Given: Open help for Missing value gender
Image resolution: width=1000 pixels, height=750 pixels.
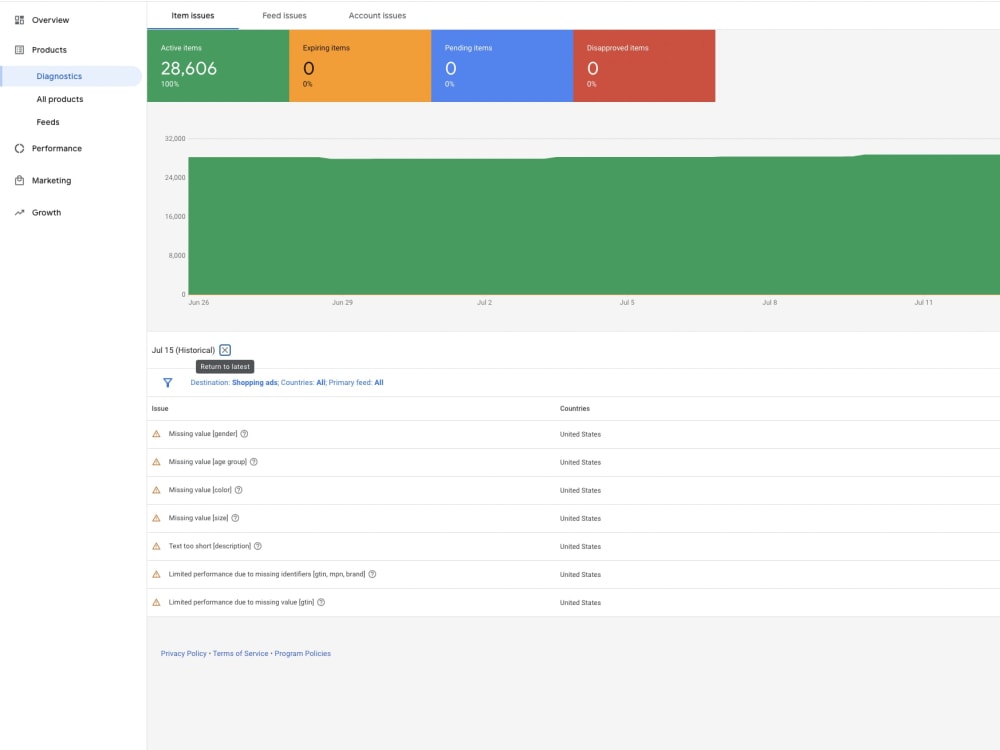Looking at the screenshot, I should tap(244, 434).
